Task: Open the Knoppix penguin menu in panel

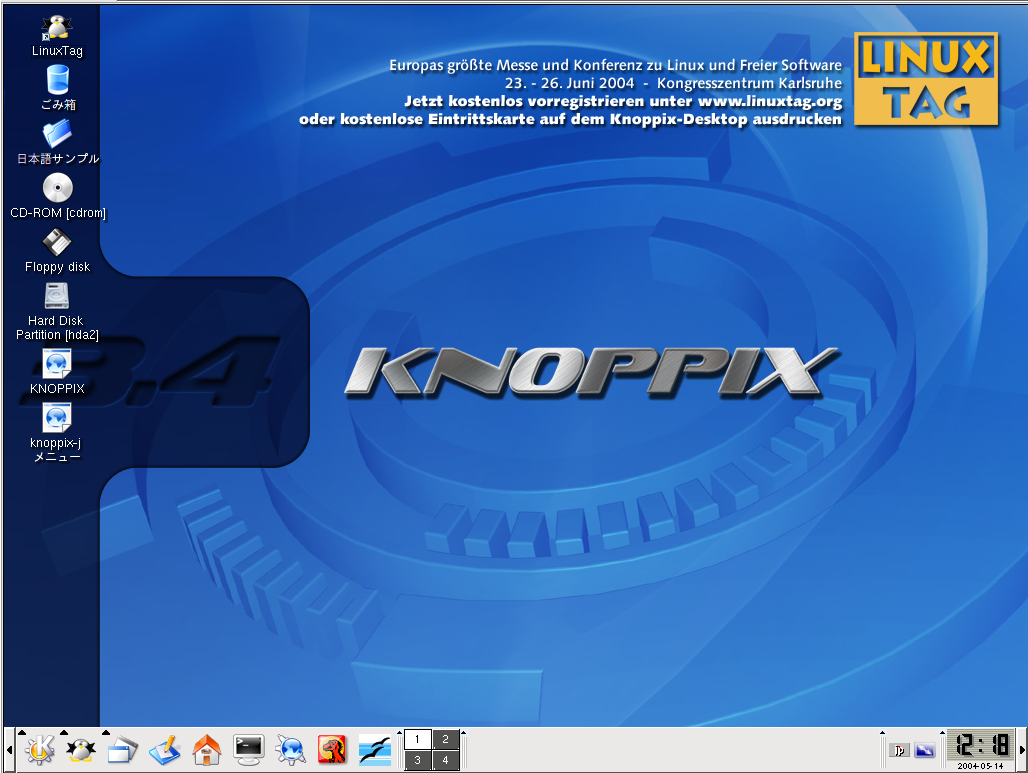Action: [x=81, y=749]
